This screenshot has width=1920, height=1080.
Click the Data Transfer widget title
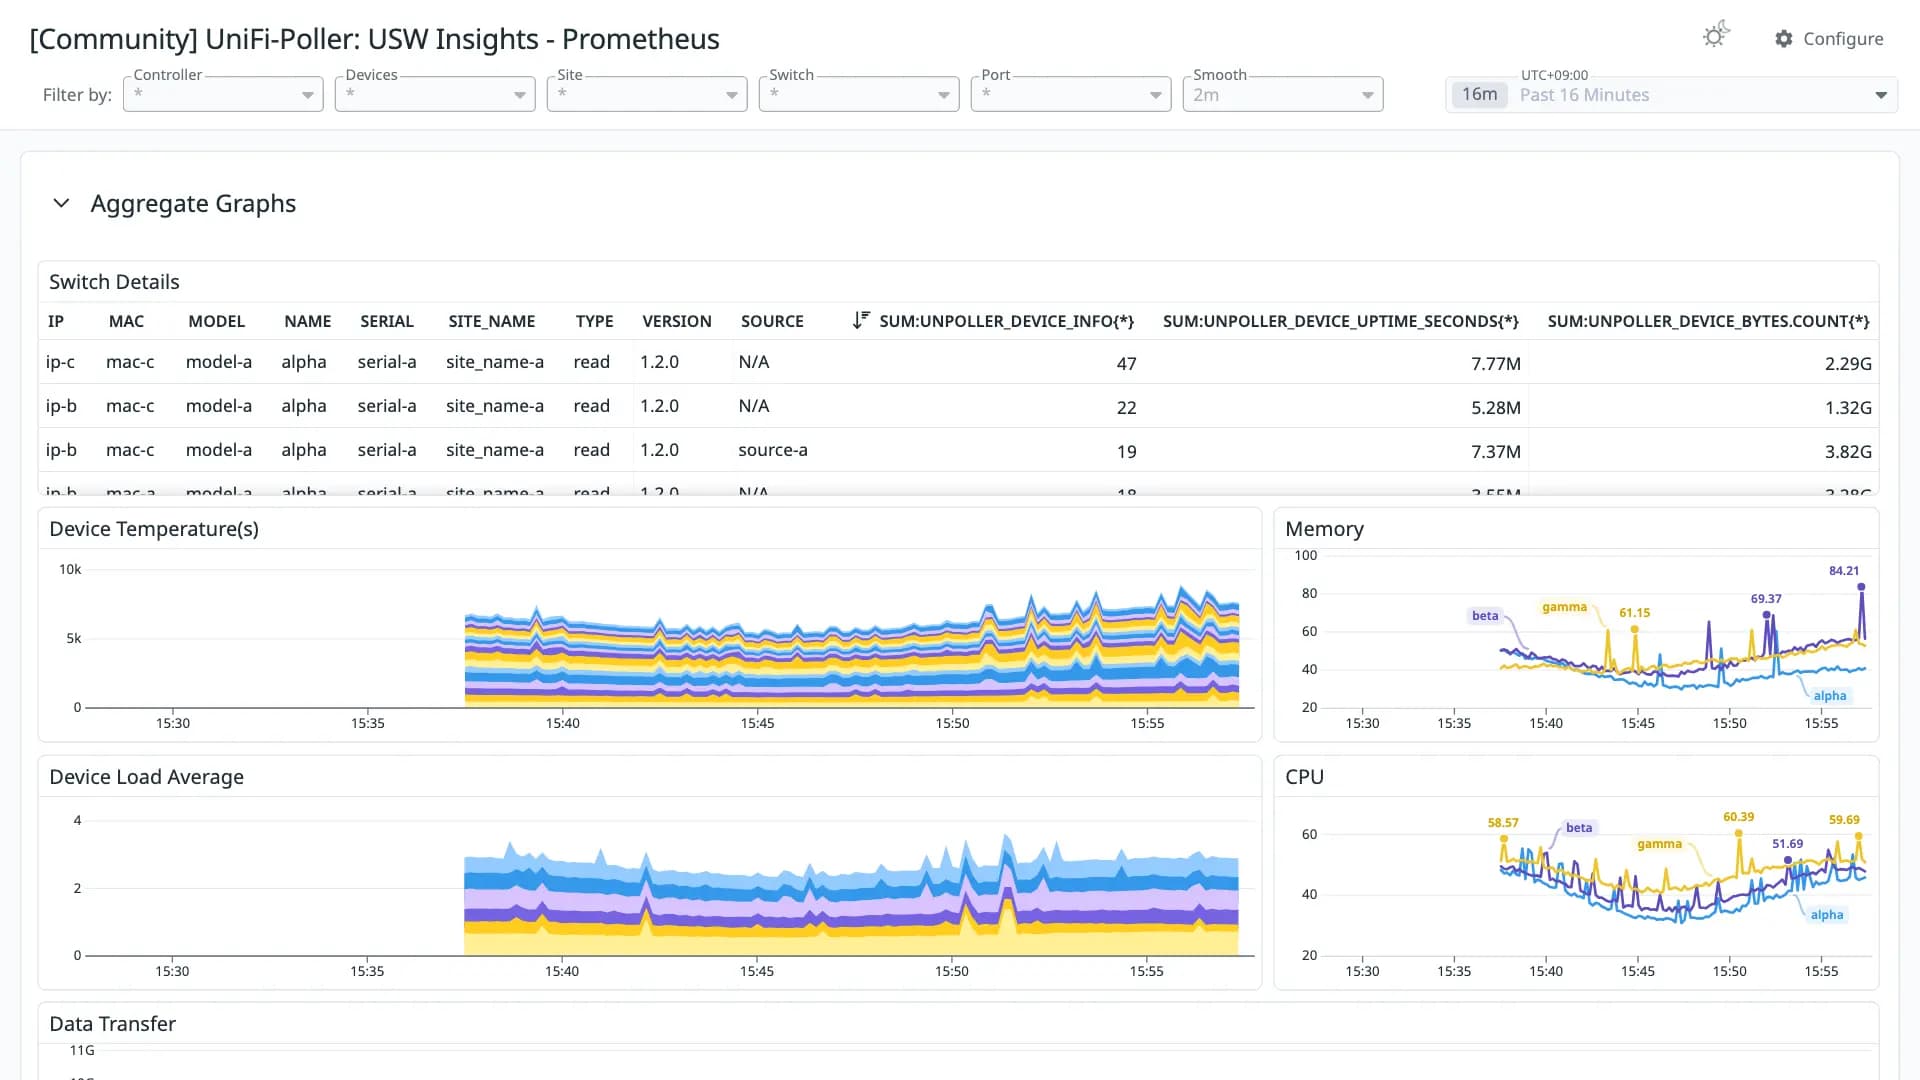point(112,1024)
